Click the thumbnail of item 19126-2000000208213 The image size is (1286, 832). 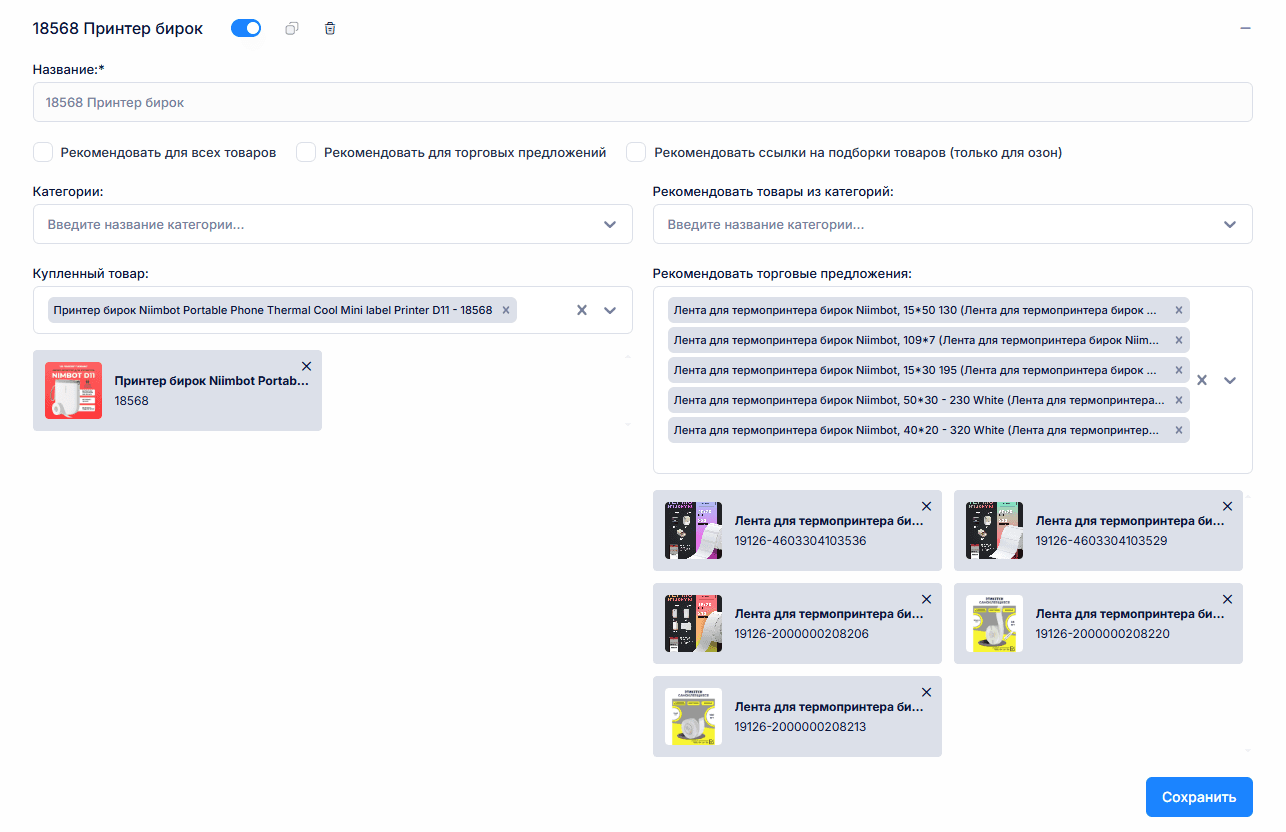[693, 716]
